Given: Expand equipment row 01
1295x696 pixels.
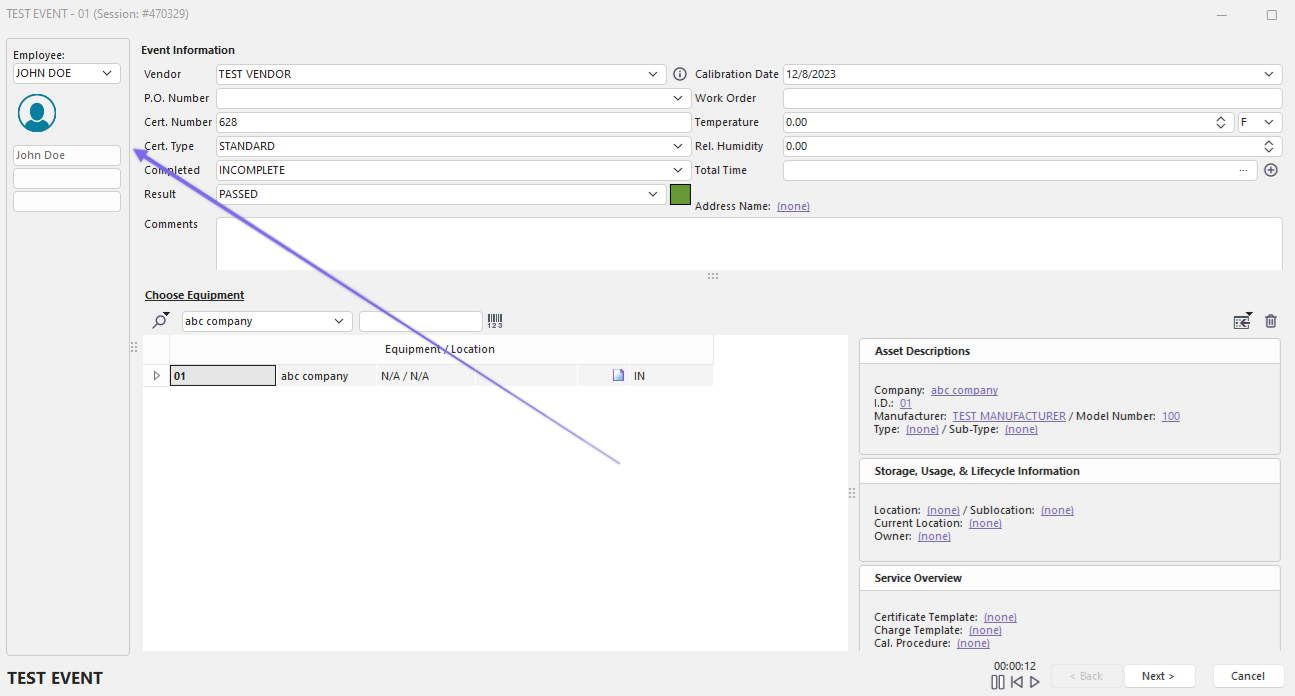Looking at the screenshot, I should (156, 376).
